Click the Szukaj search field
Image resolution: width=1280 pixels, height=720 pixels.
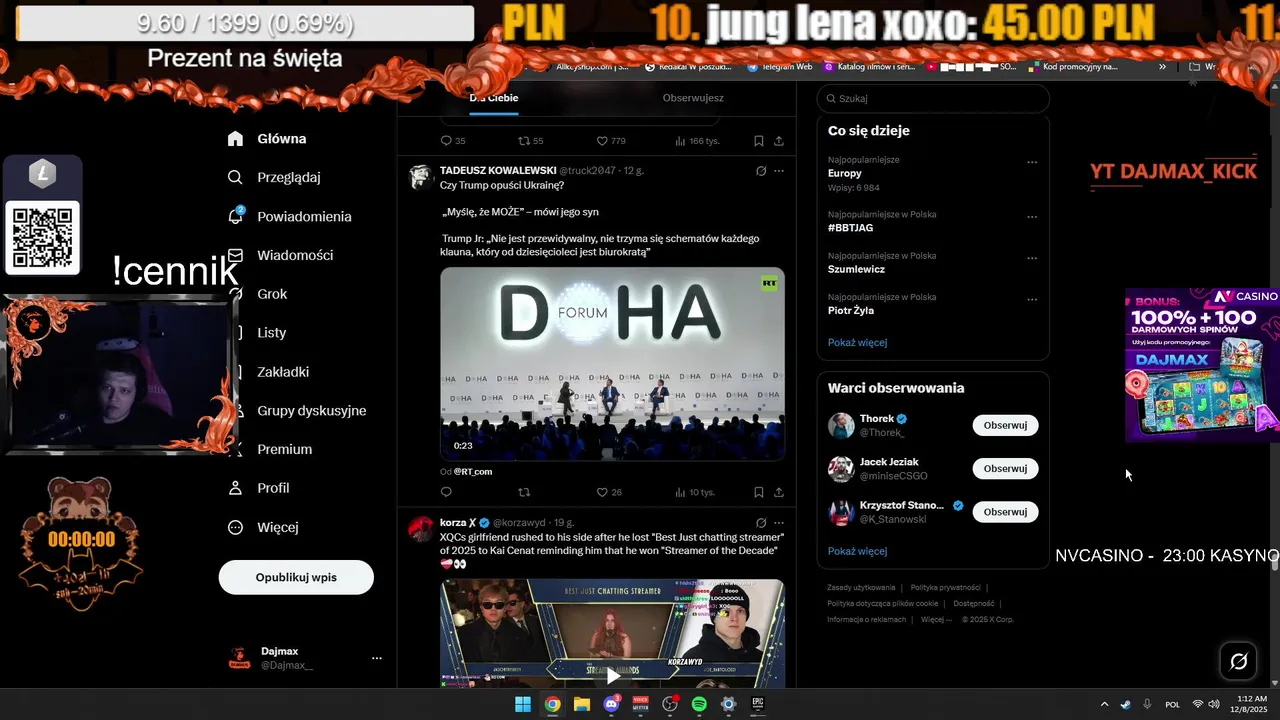pos(933,98)
